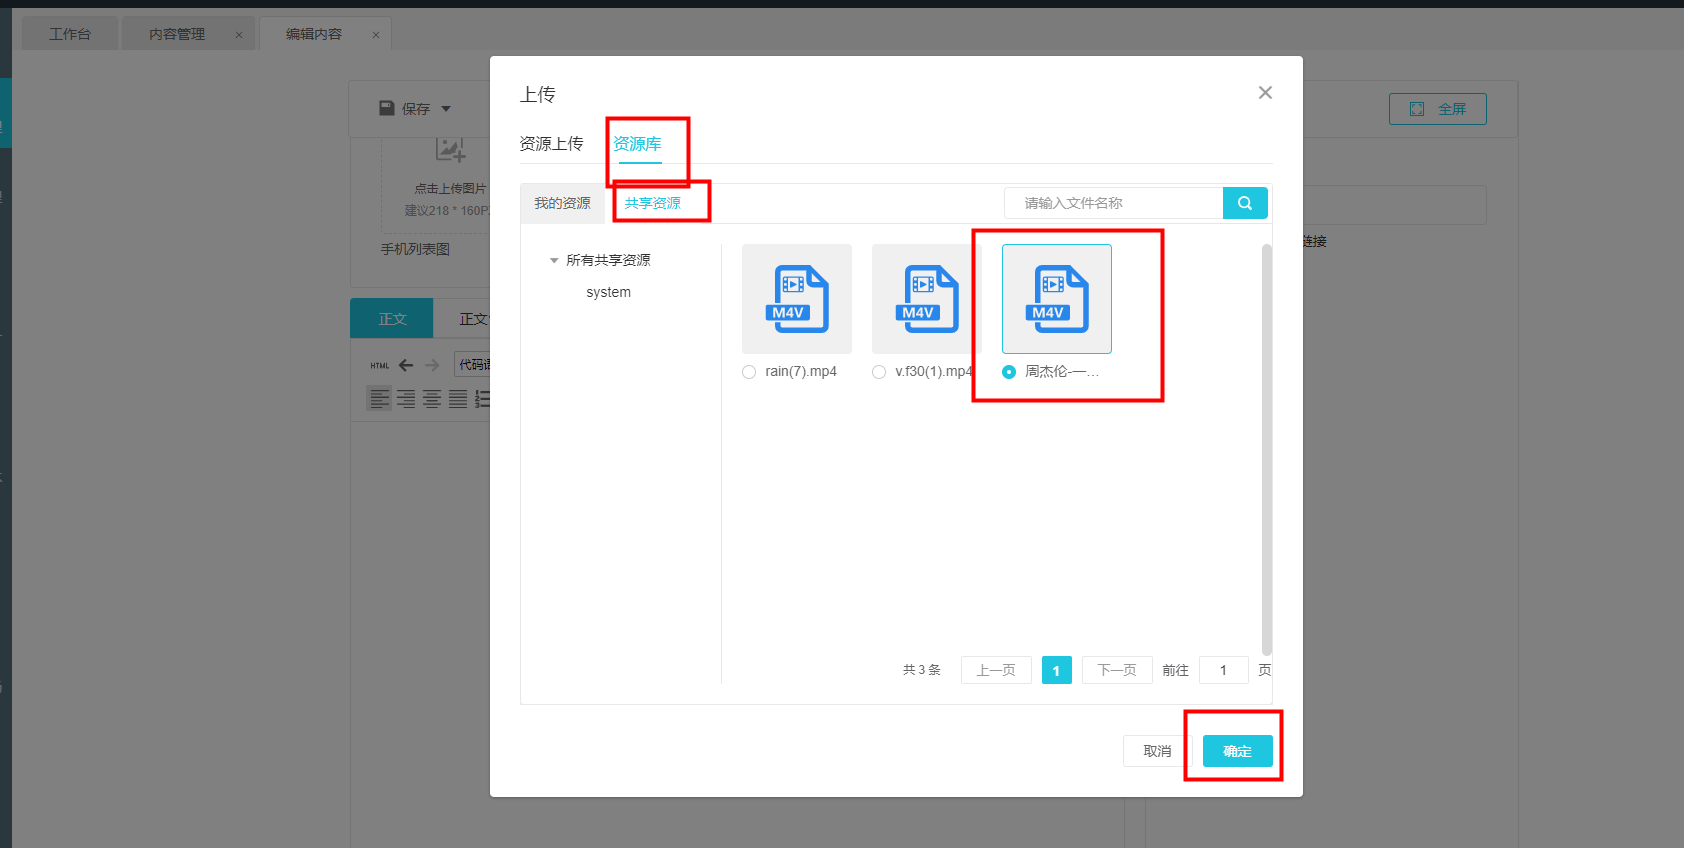This screenshot has width=1684, height=848.
Task: Apply justify alignment icon in editor
Action: coord(458,399)
